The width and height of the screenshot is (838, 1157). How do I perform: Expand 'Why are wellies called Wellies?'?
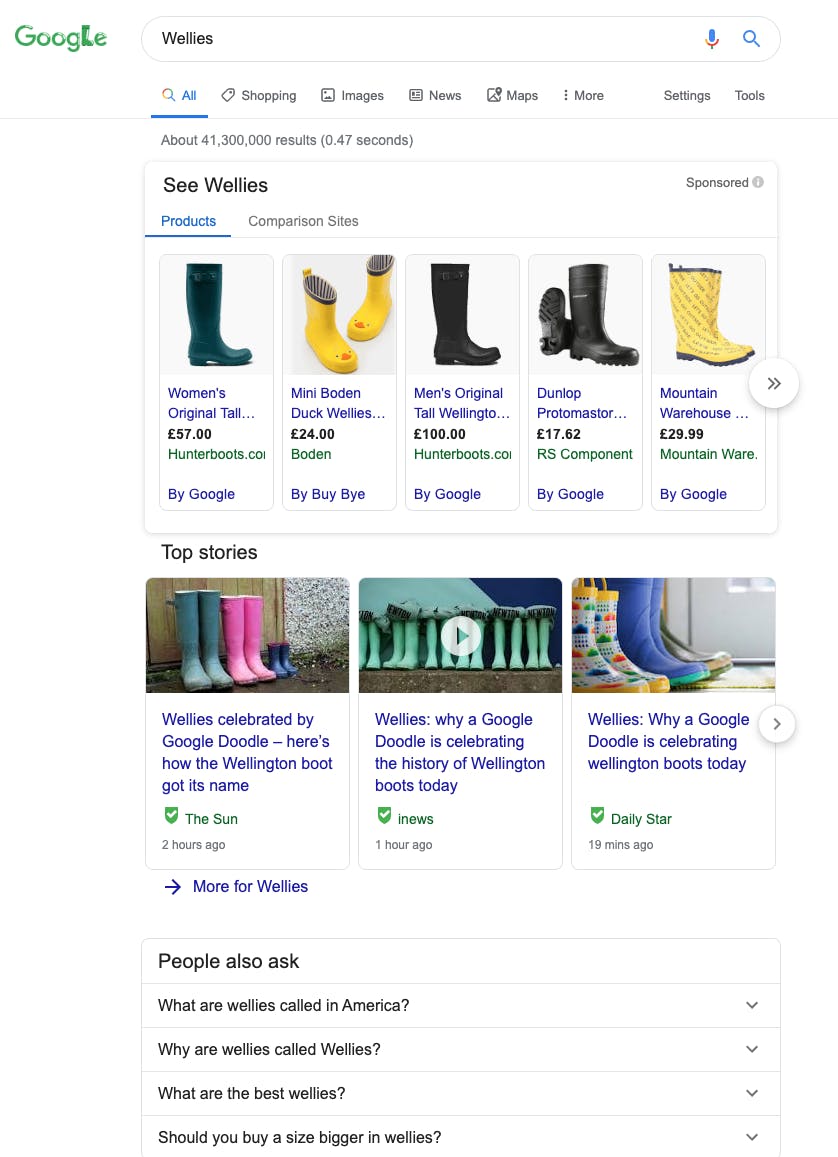tap(460, 1049)
